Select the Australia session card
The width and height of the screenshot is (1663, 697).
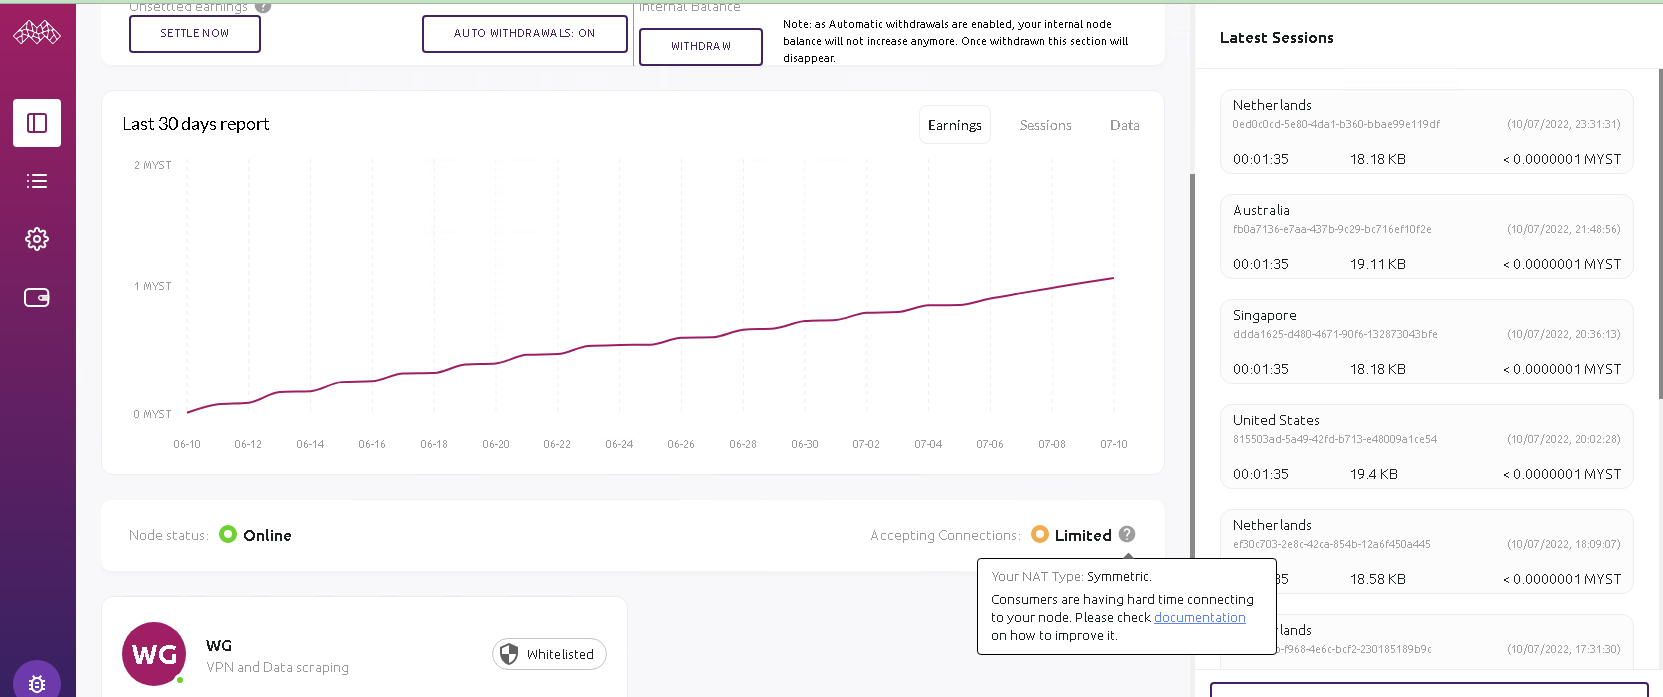(x=1426, y=236)
